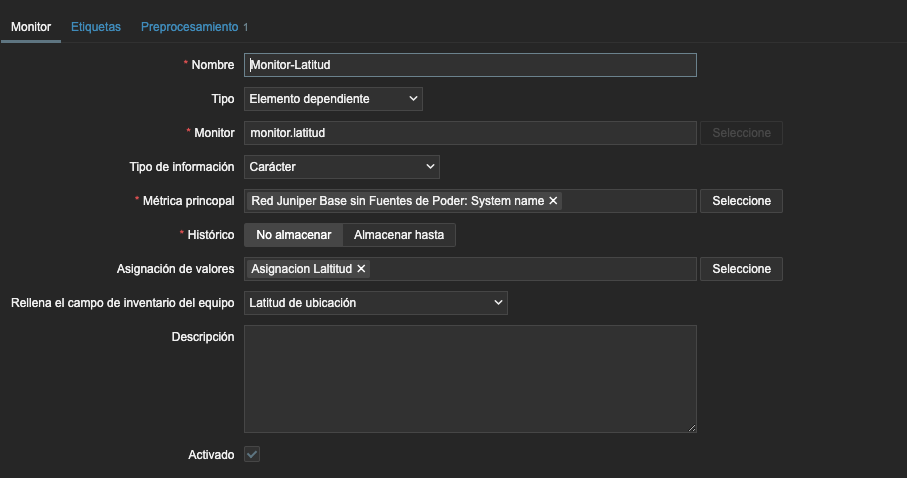Select No almacenar for Histórico

tap(293, 235)
